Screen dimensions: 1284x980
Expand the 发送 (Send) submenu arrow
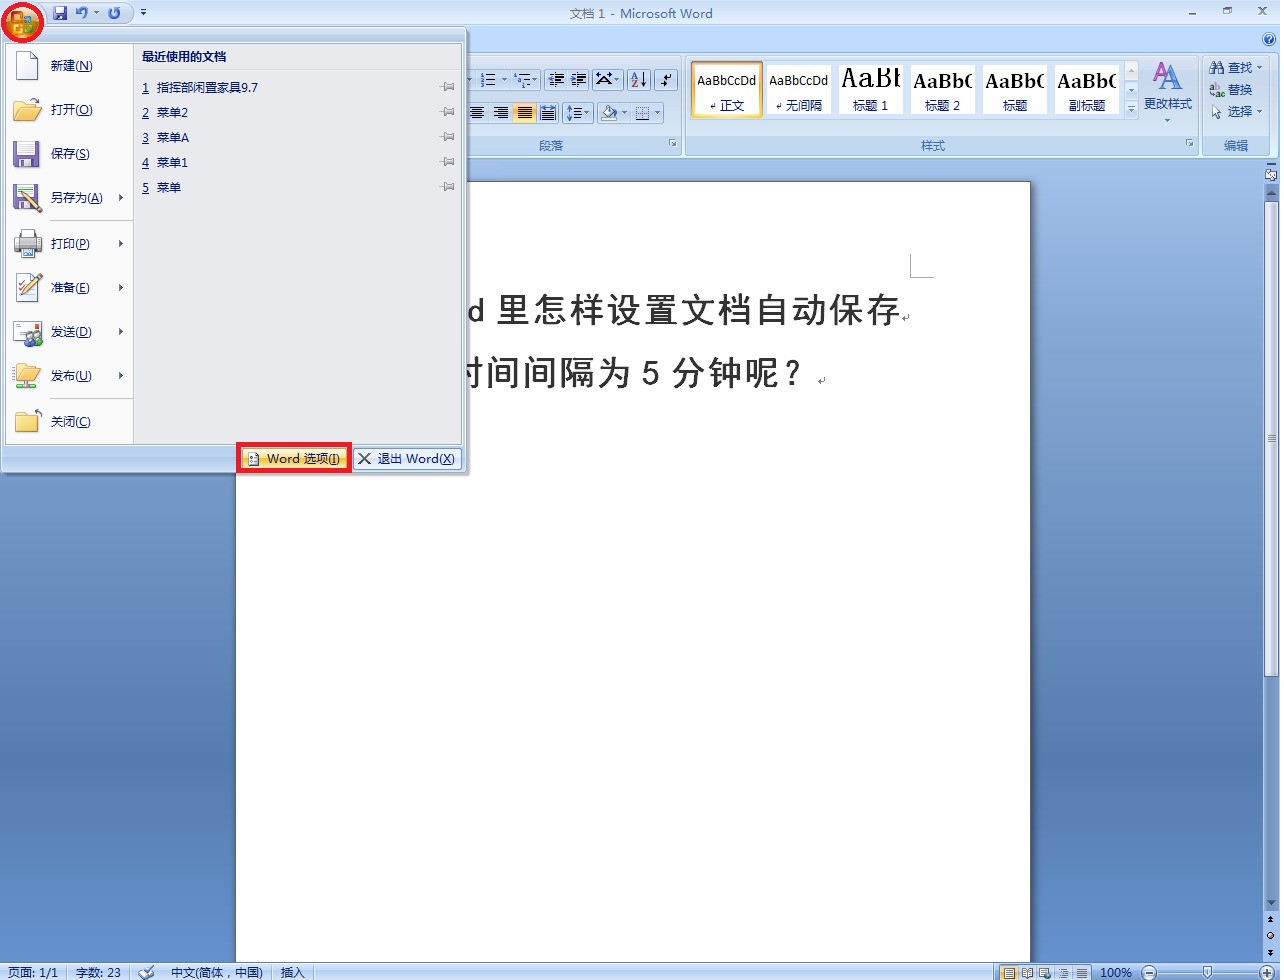[x=121, y=331]
